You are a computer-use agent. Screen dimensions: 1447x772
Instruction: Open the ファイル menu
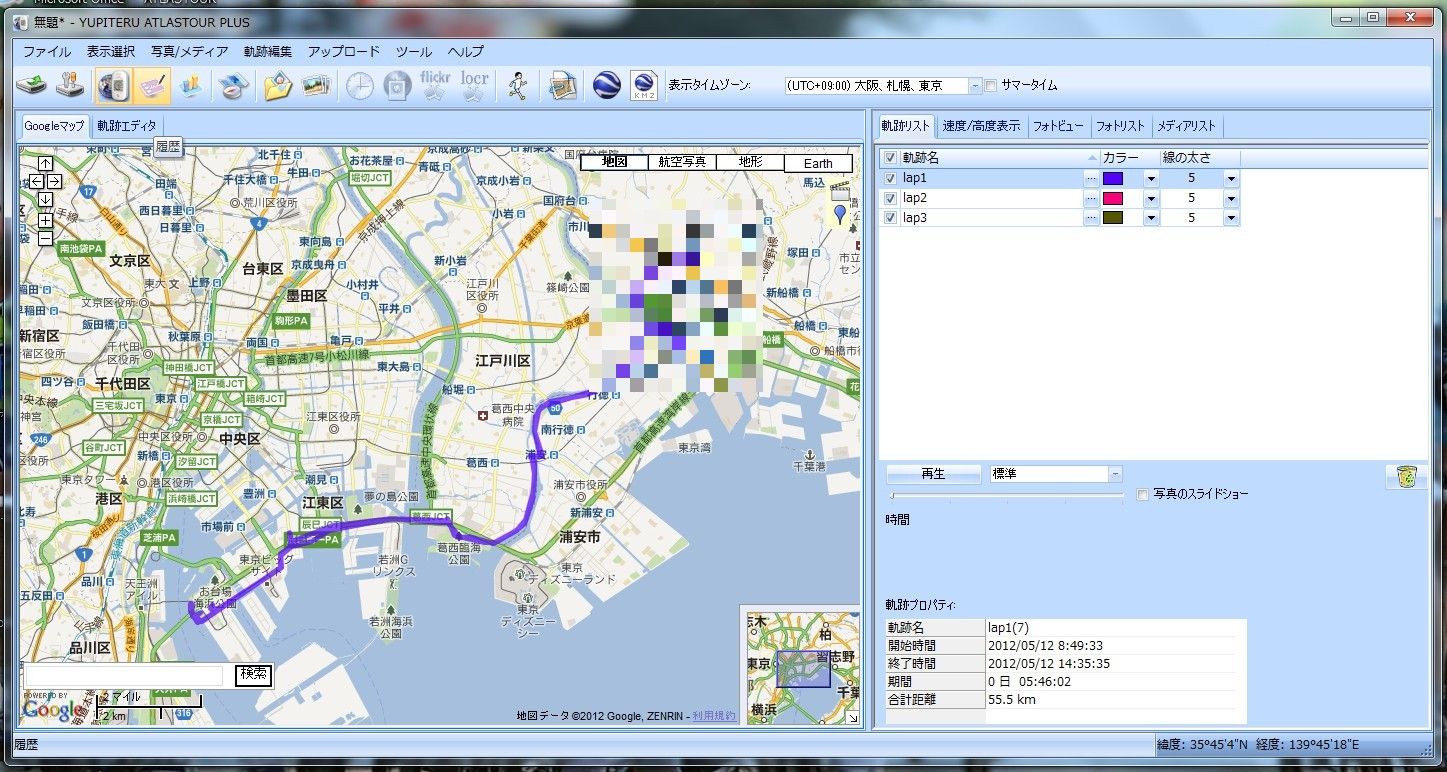click(x=47, y=52)
